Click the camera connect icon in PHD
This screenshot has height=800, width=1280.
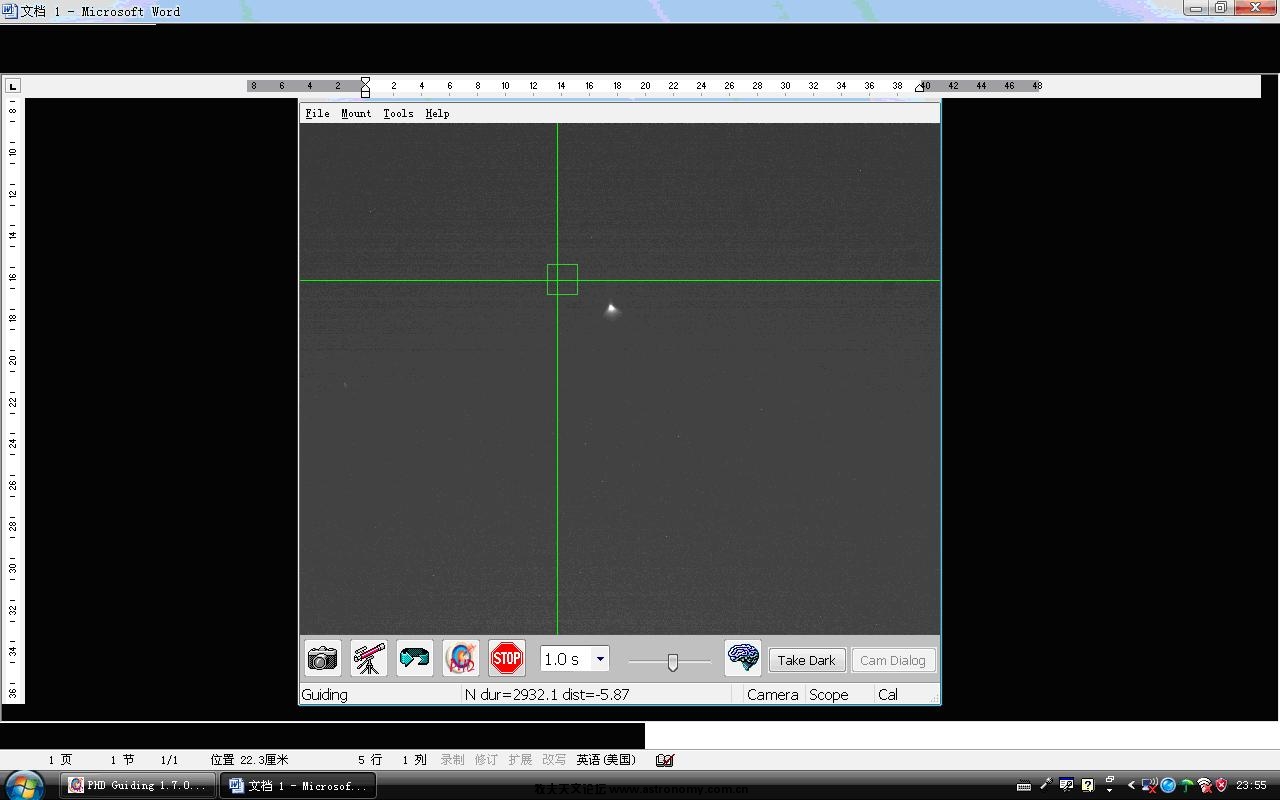coord(323,658)
